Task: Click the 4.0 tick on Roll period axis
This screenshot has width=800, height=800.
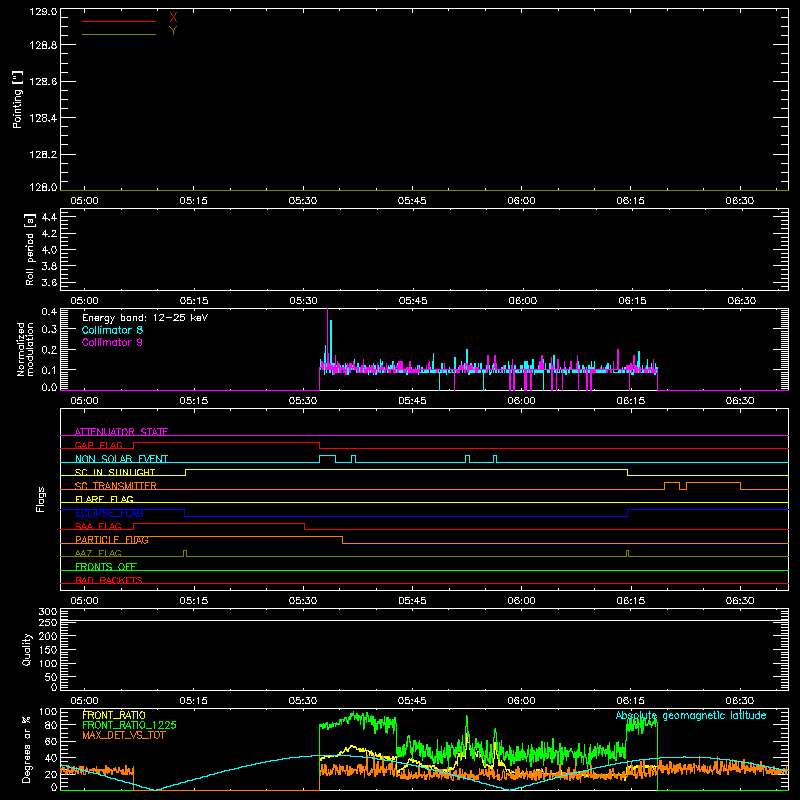Action: 49,250
